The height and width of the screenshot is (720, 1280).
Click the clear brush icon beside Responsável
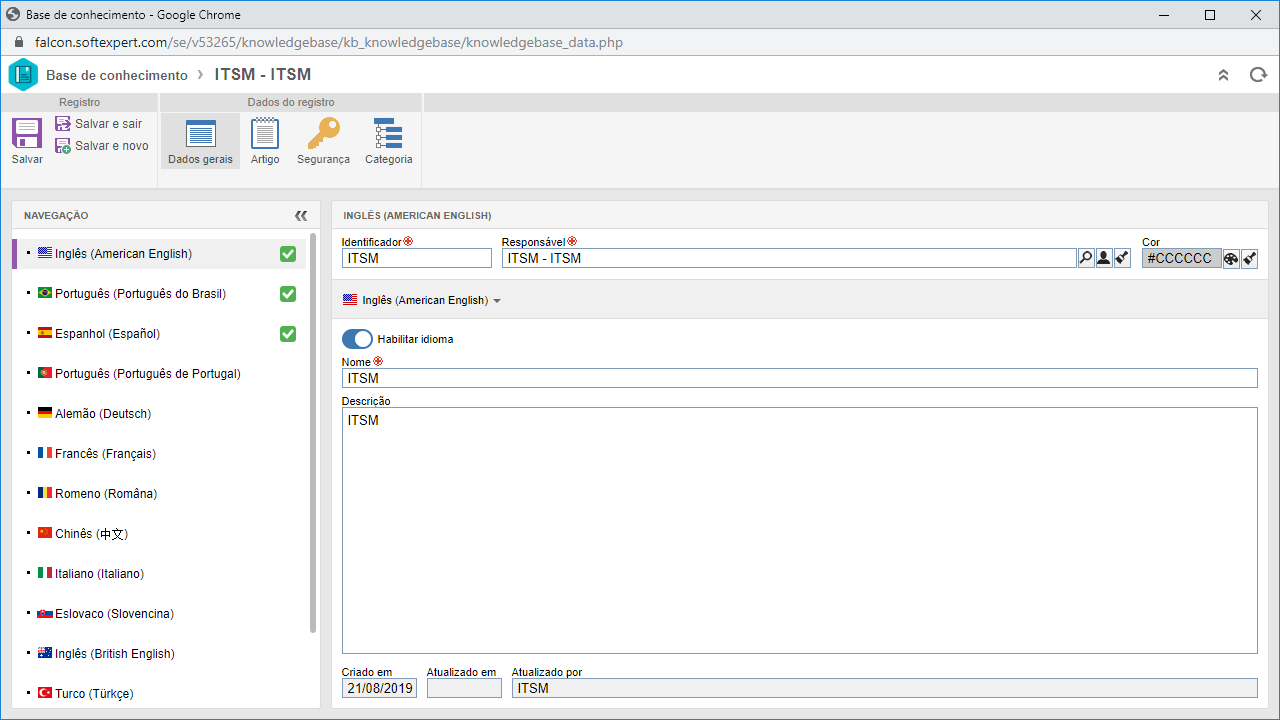pyautogui.click(x=1122, y=258)
